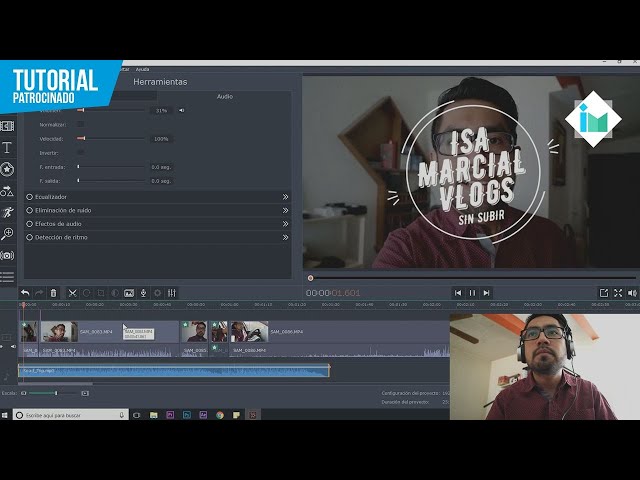Skip to next frame in player
The image size is (640, 480).
486,293
